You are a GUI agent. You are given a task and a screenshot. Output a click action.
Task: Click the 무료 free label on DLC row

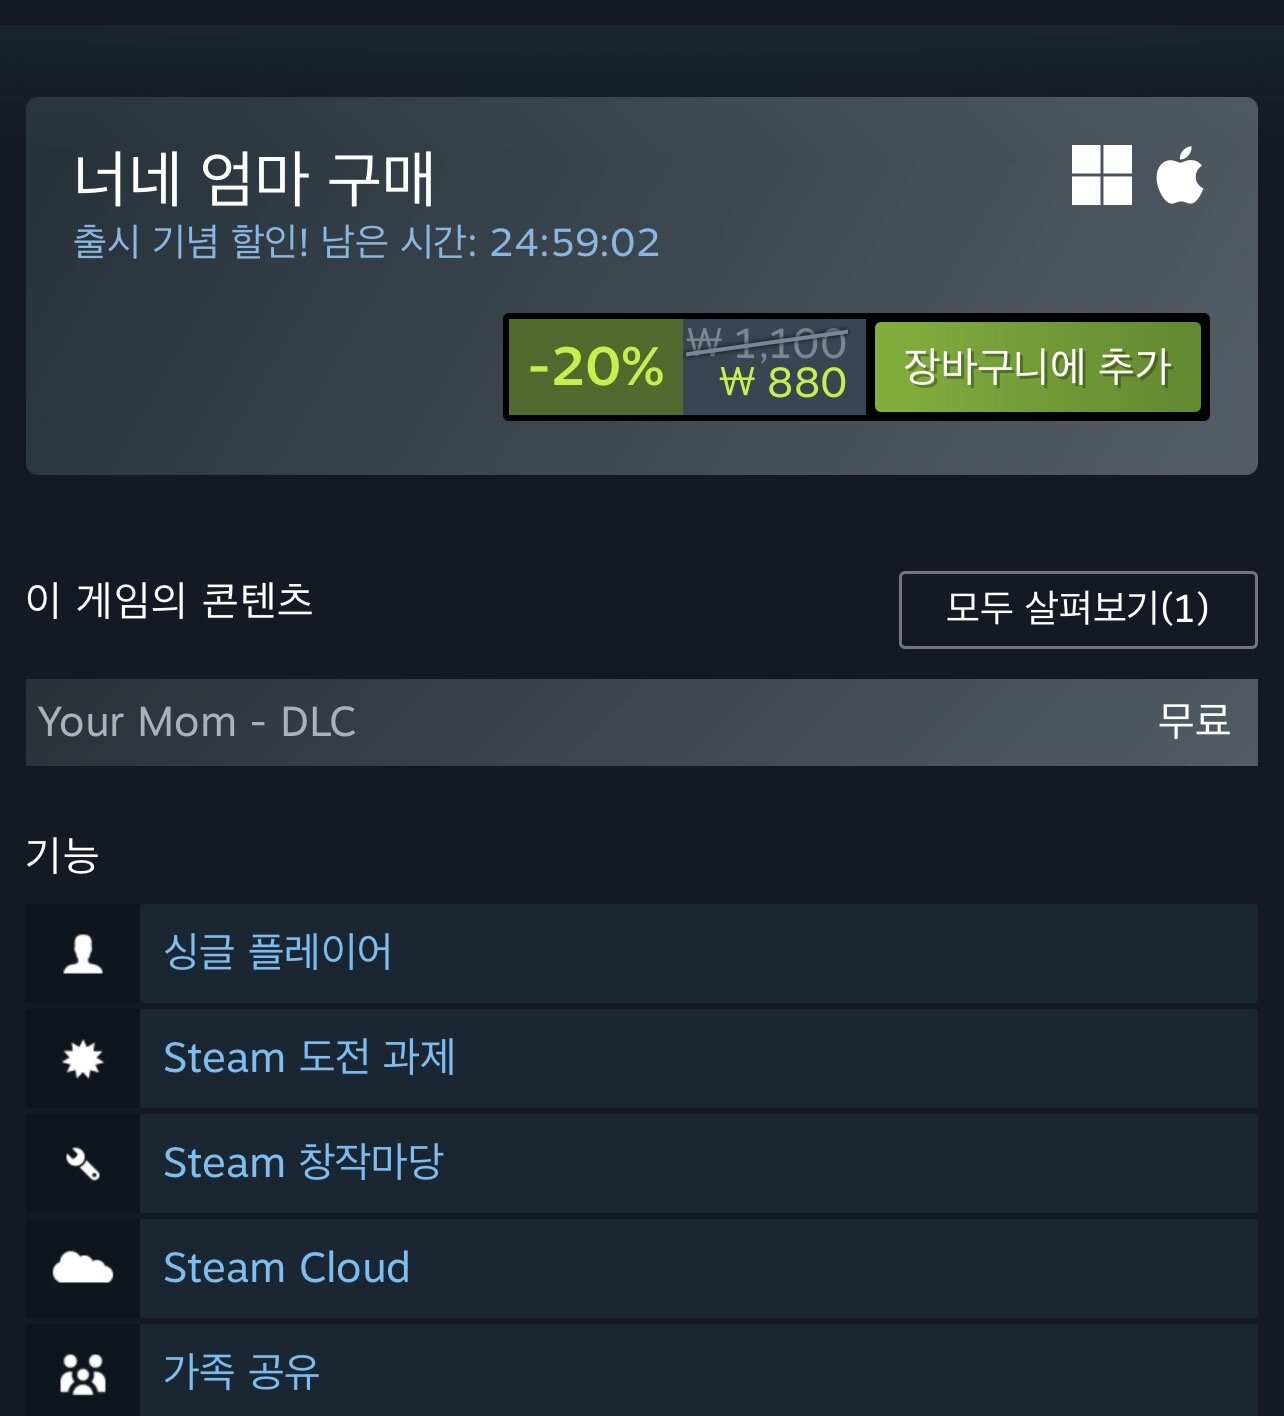click(x=1193, y=721)
